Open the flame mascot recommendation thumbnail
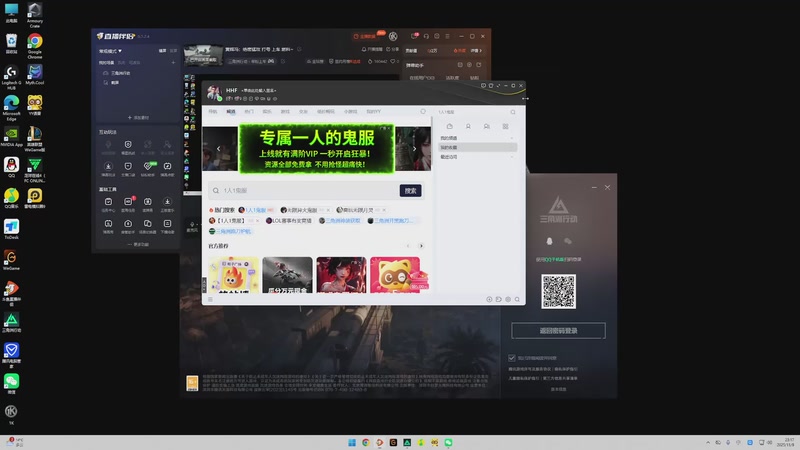 pyautogui.click(x=234, y=275)
